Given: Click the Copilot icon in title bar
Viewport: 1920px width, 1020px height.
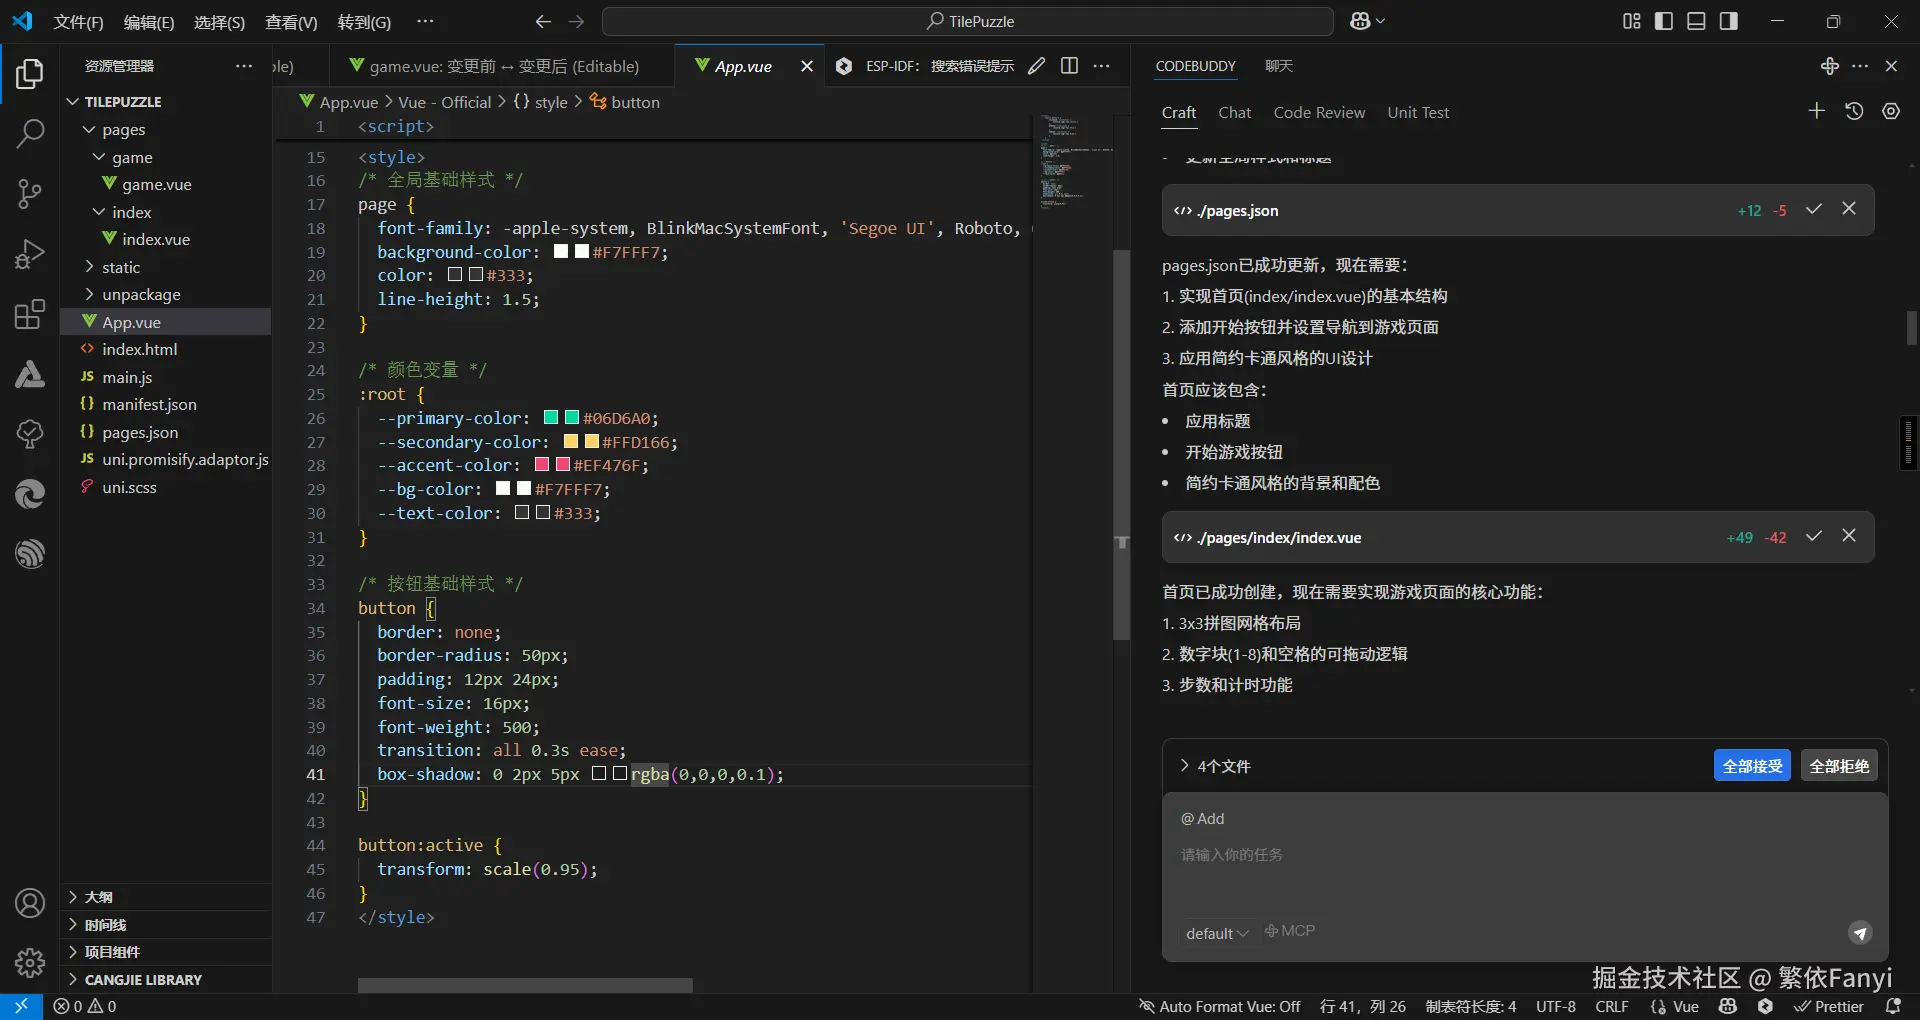Looking at the screenshot, I should [1360, 21].
